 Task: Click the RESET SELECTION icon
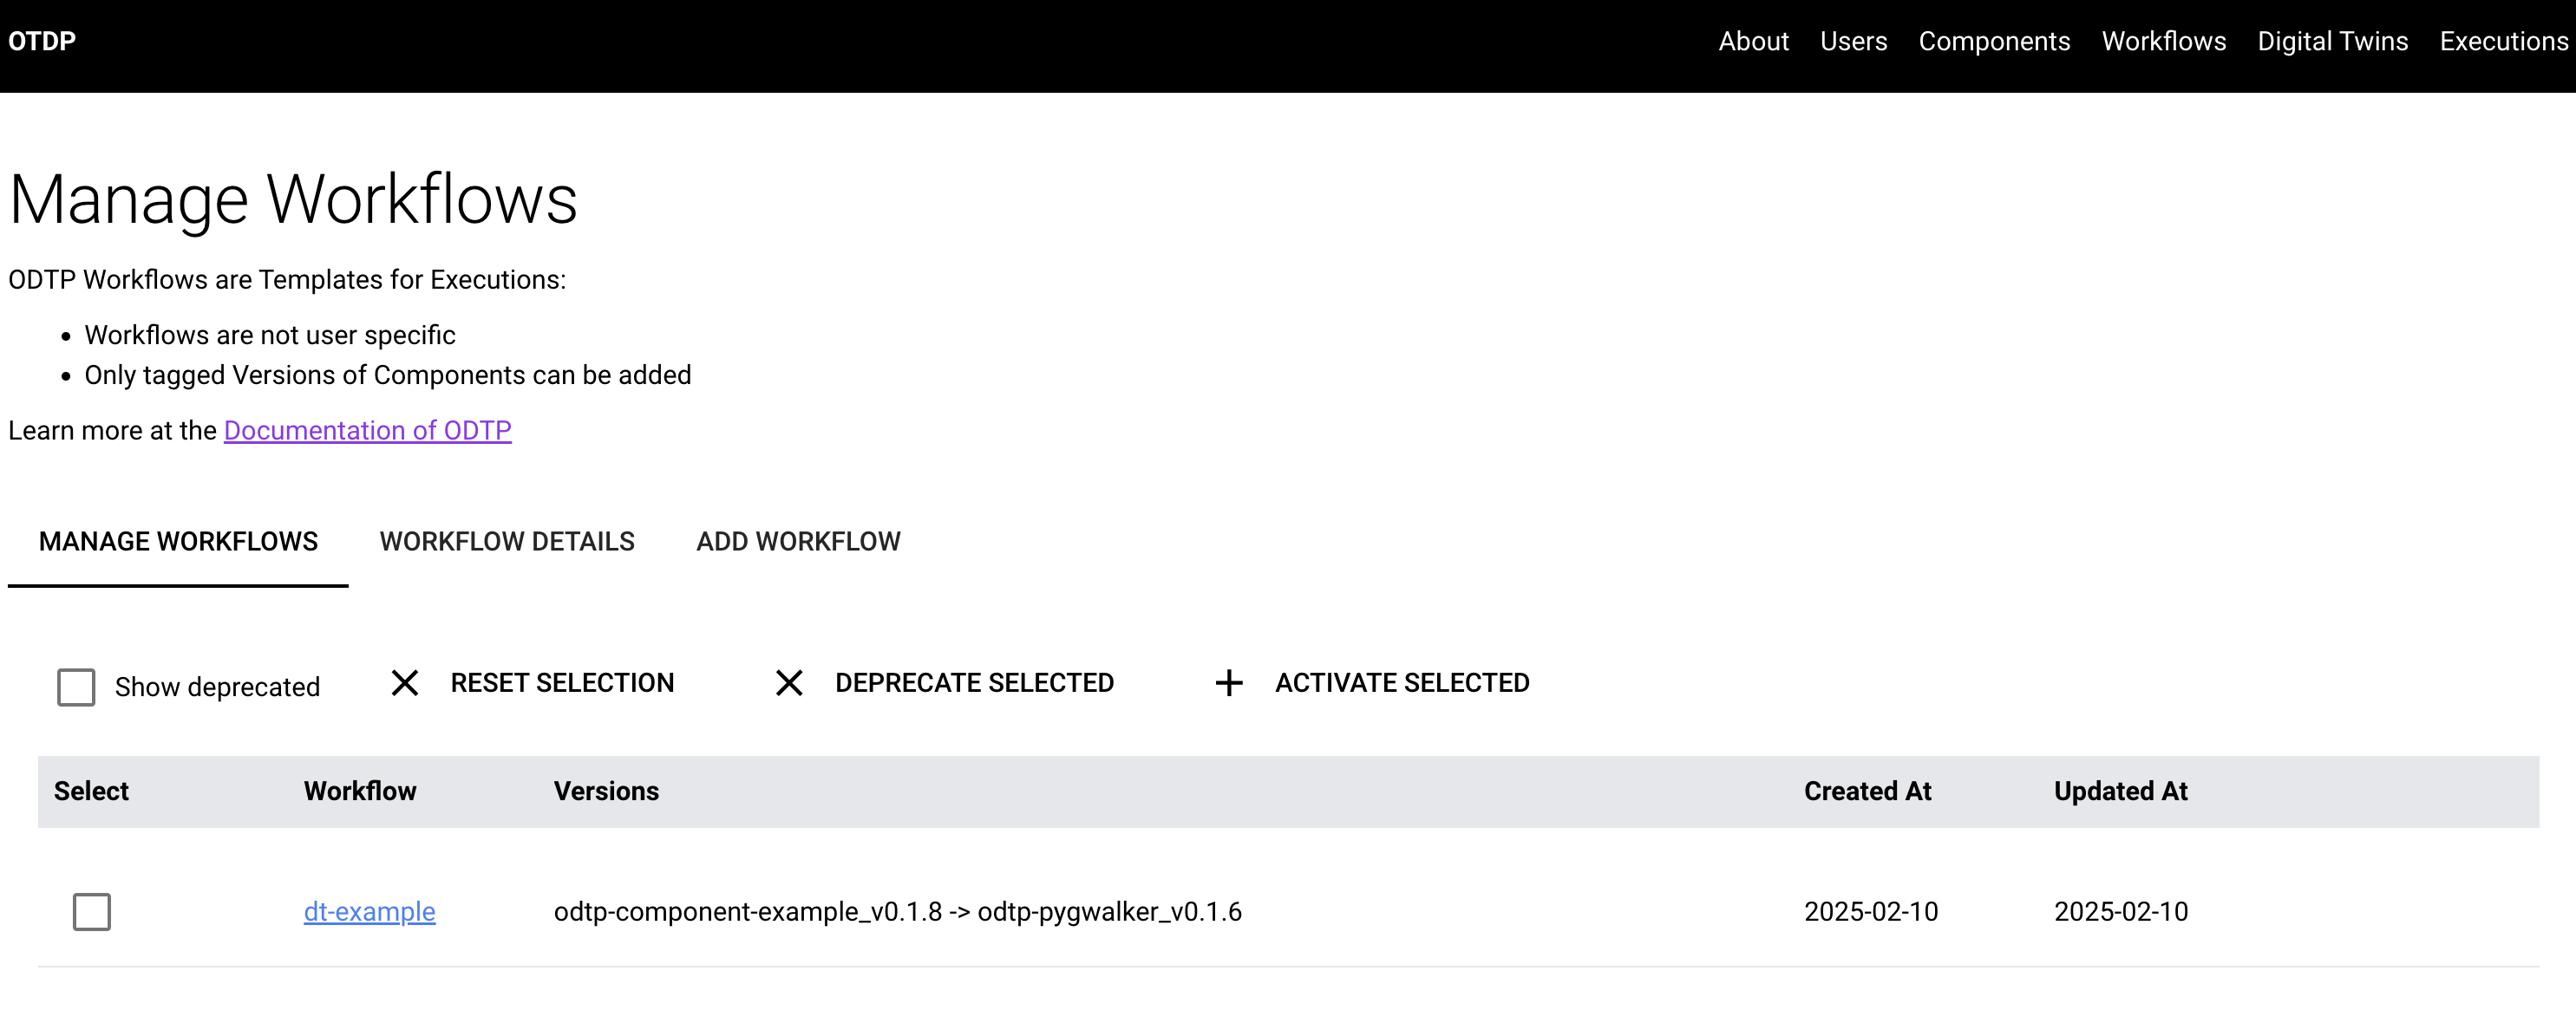(406, 681)
